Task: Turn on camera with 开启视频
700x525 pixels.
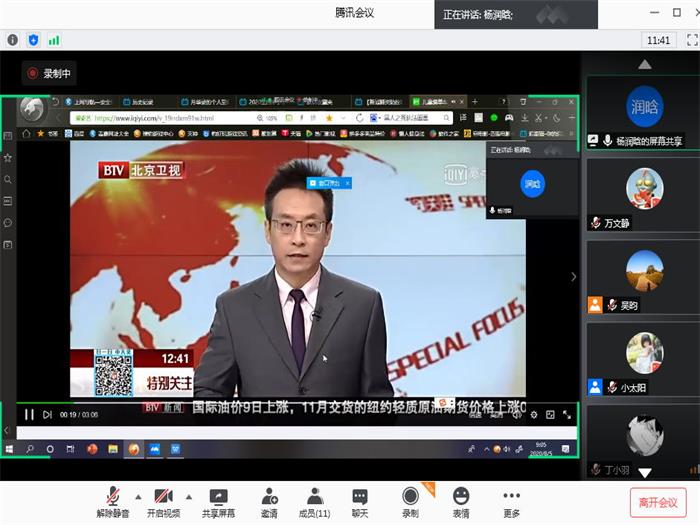Action: pos(164,502)
